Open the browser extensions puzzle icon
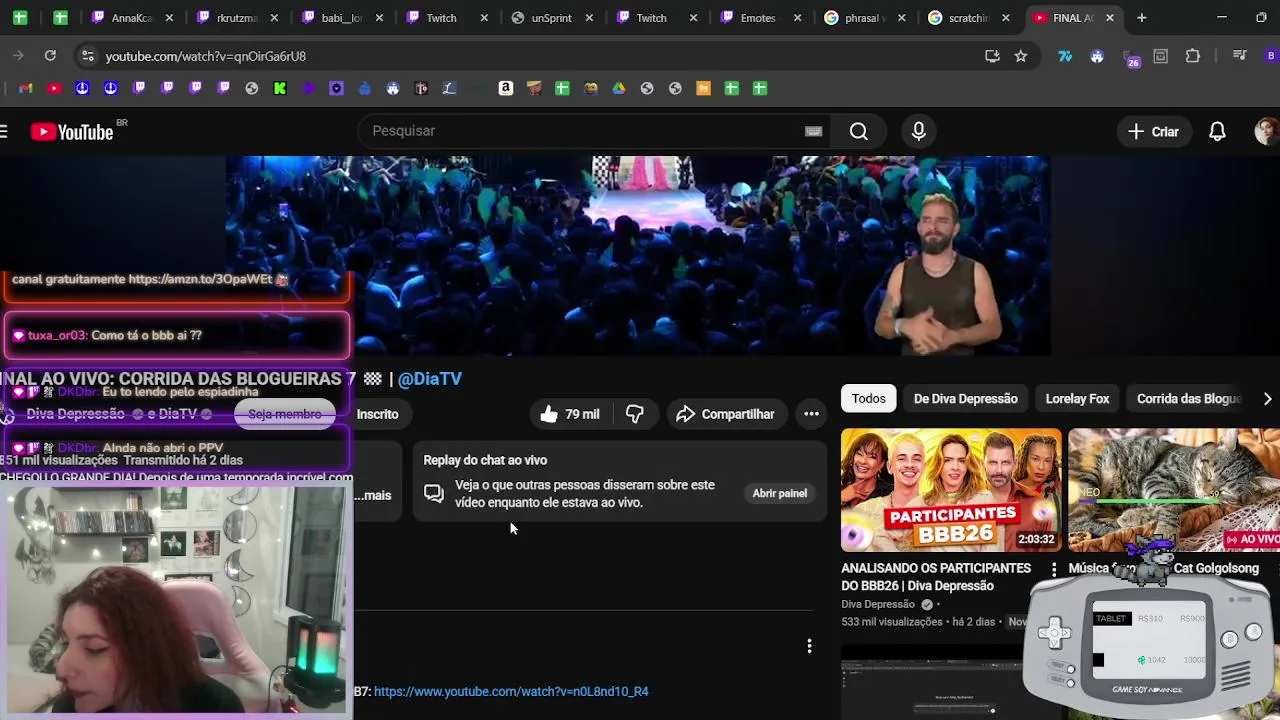This screenshot has height=720, width=1280. 1193,56
